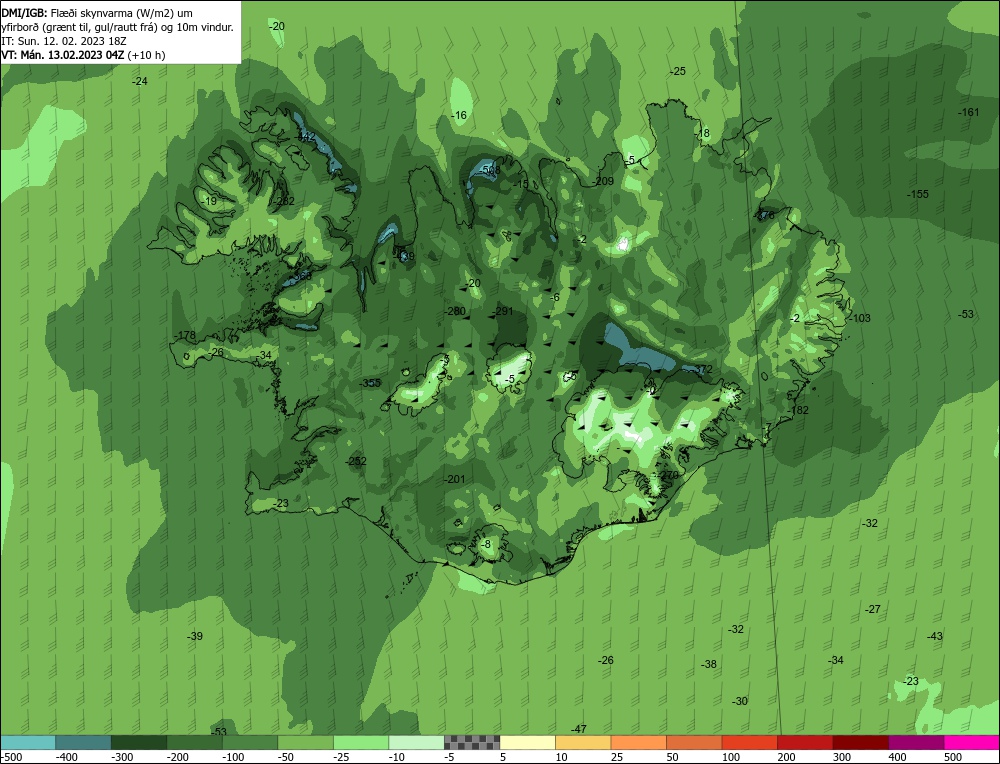Viewport: 1000px width, 764px height.
Task: Click the "IT: Sun. 12. 02. 2023 18Z" line
Action: 64,41
